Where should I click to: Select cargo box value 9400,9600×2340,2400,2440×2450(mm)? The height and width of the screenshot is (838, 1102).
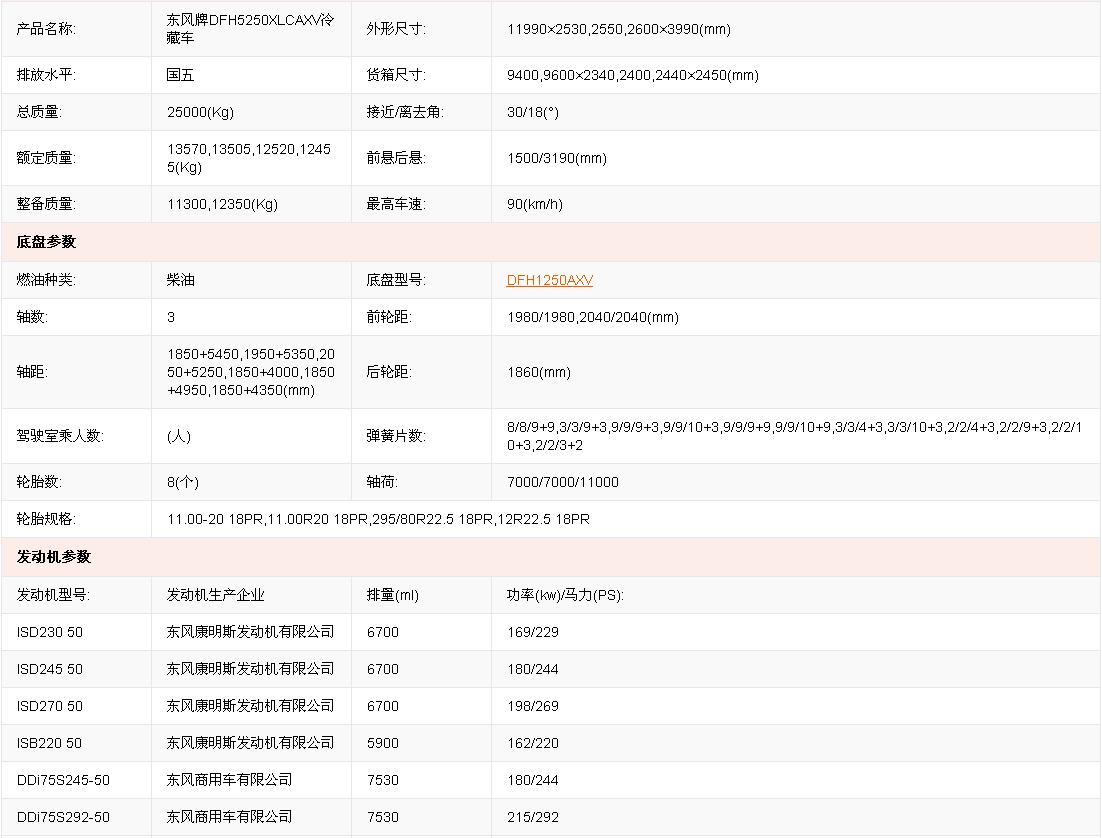click(633, 75)
